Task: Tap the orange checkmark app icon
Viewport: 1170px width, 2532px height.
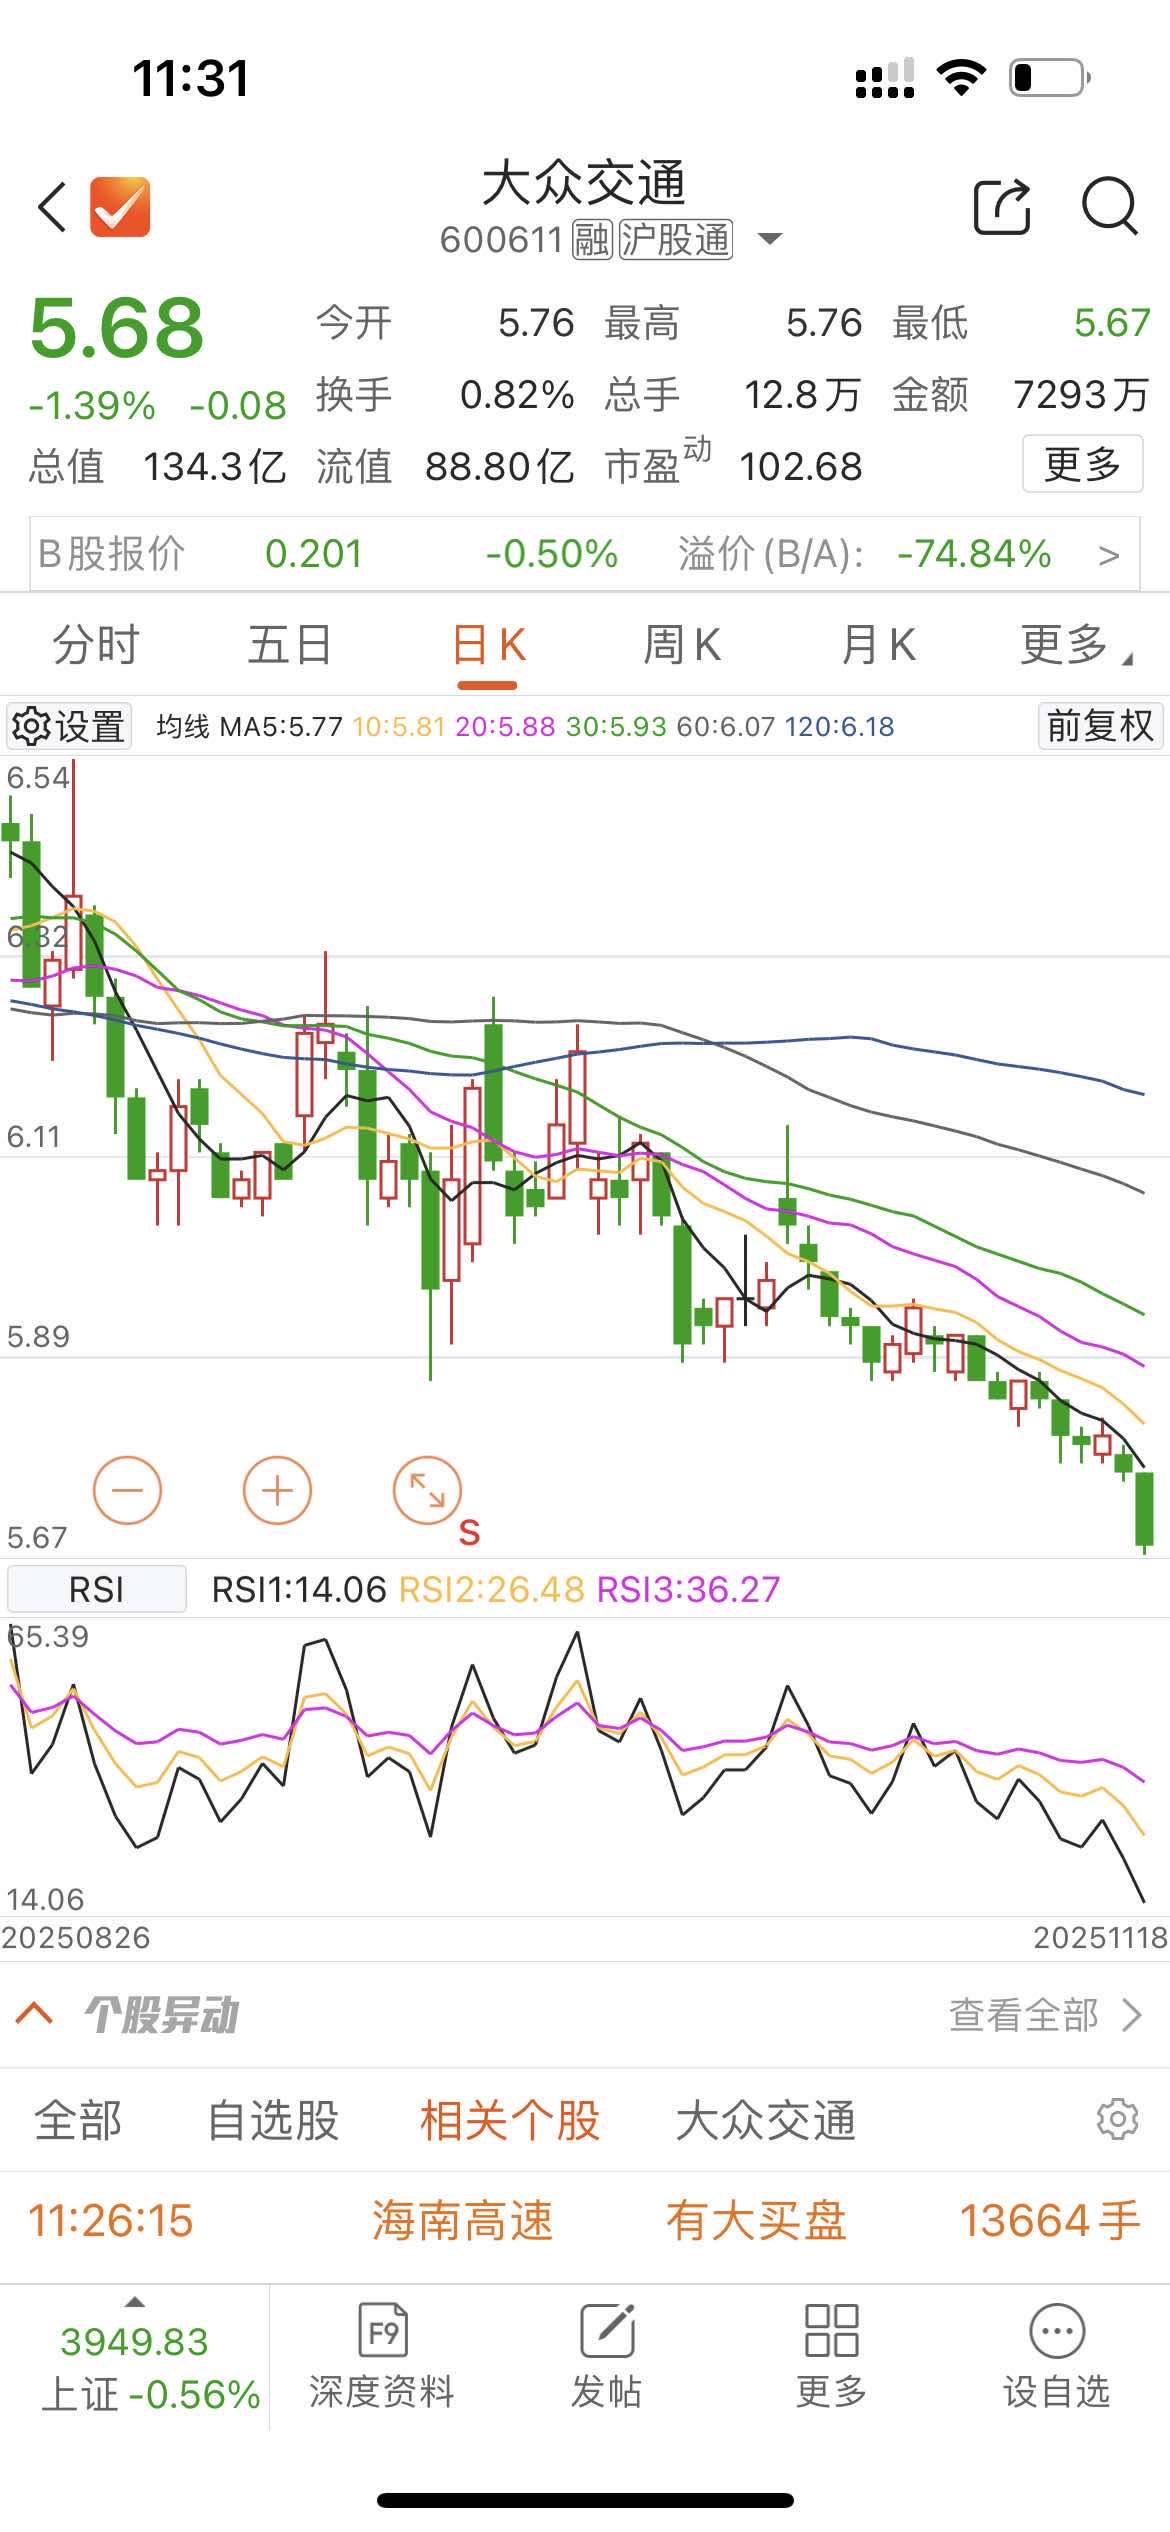Action: click(120, 207)
